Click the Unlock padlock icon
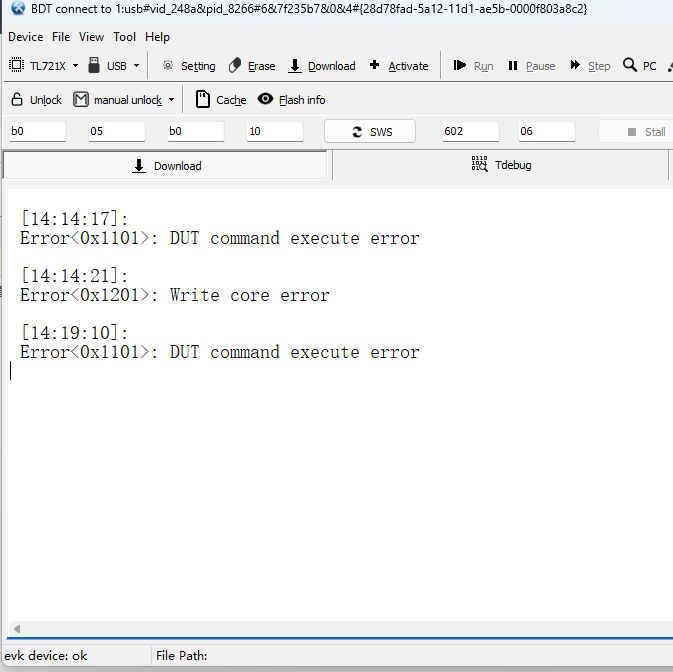The height and width of the screenshot is (672, 673). 17,100
